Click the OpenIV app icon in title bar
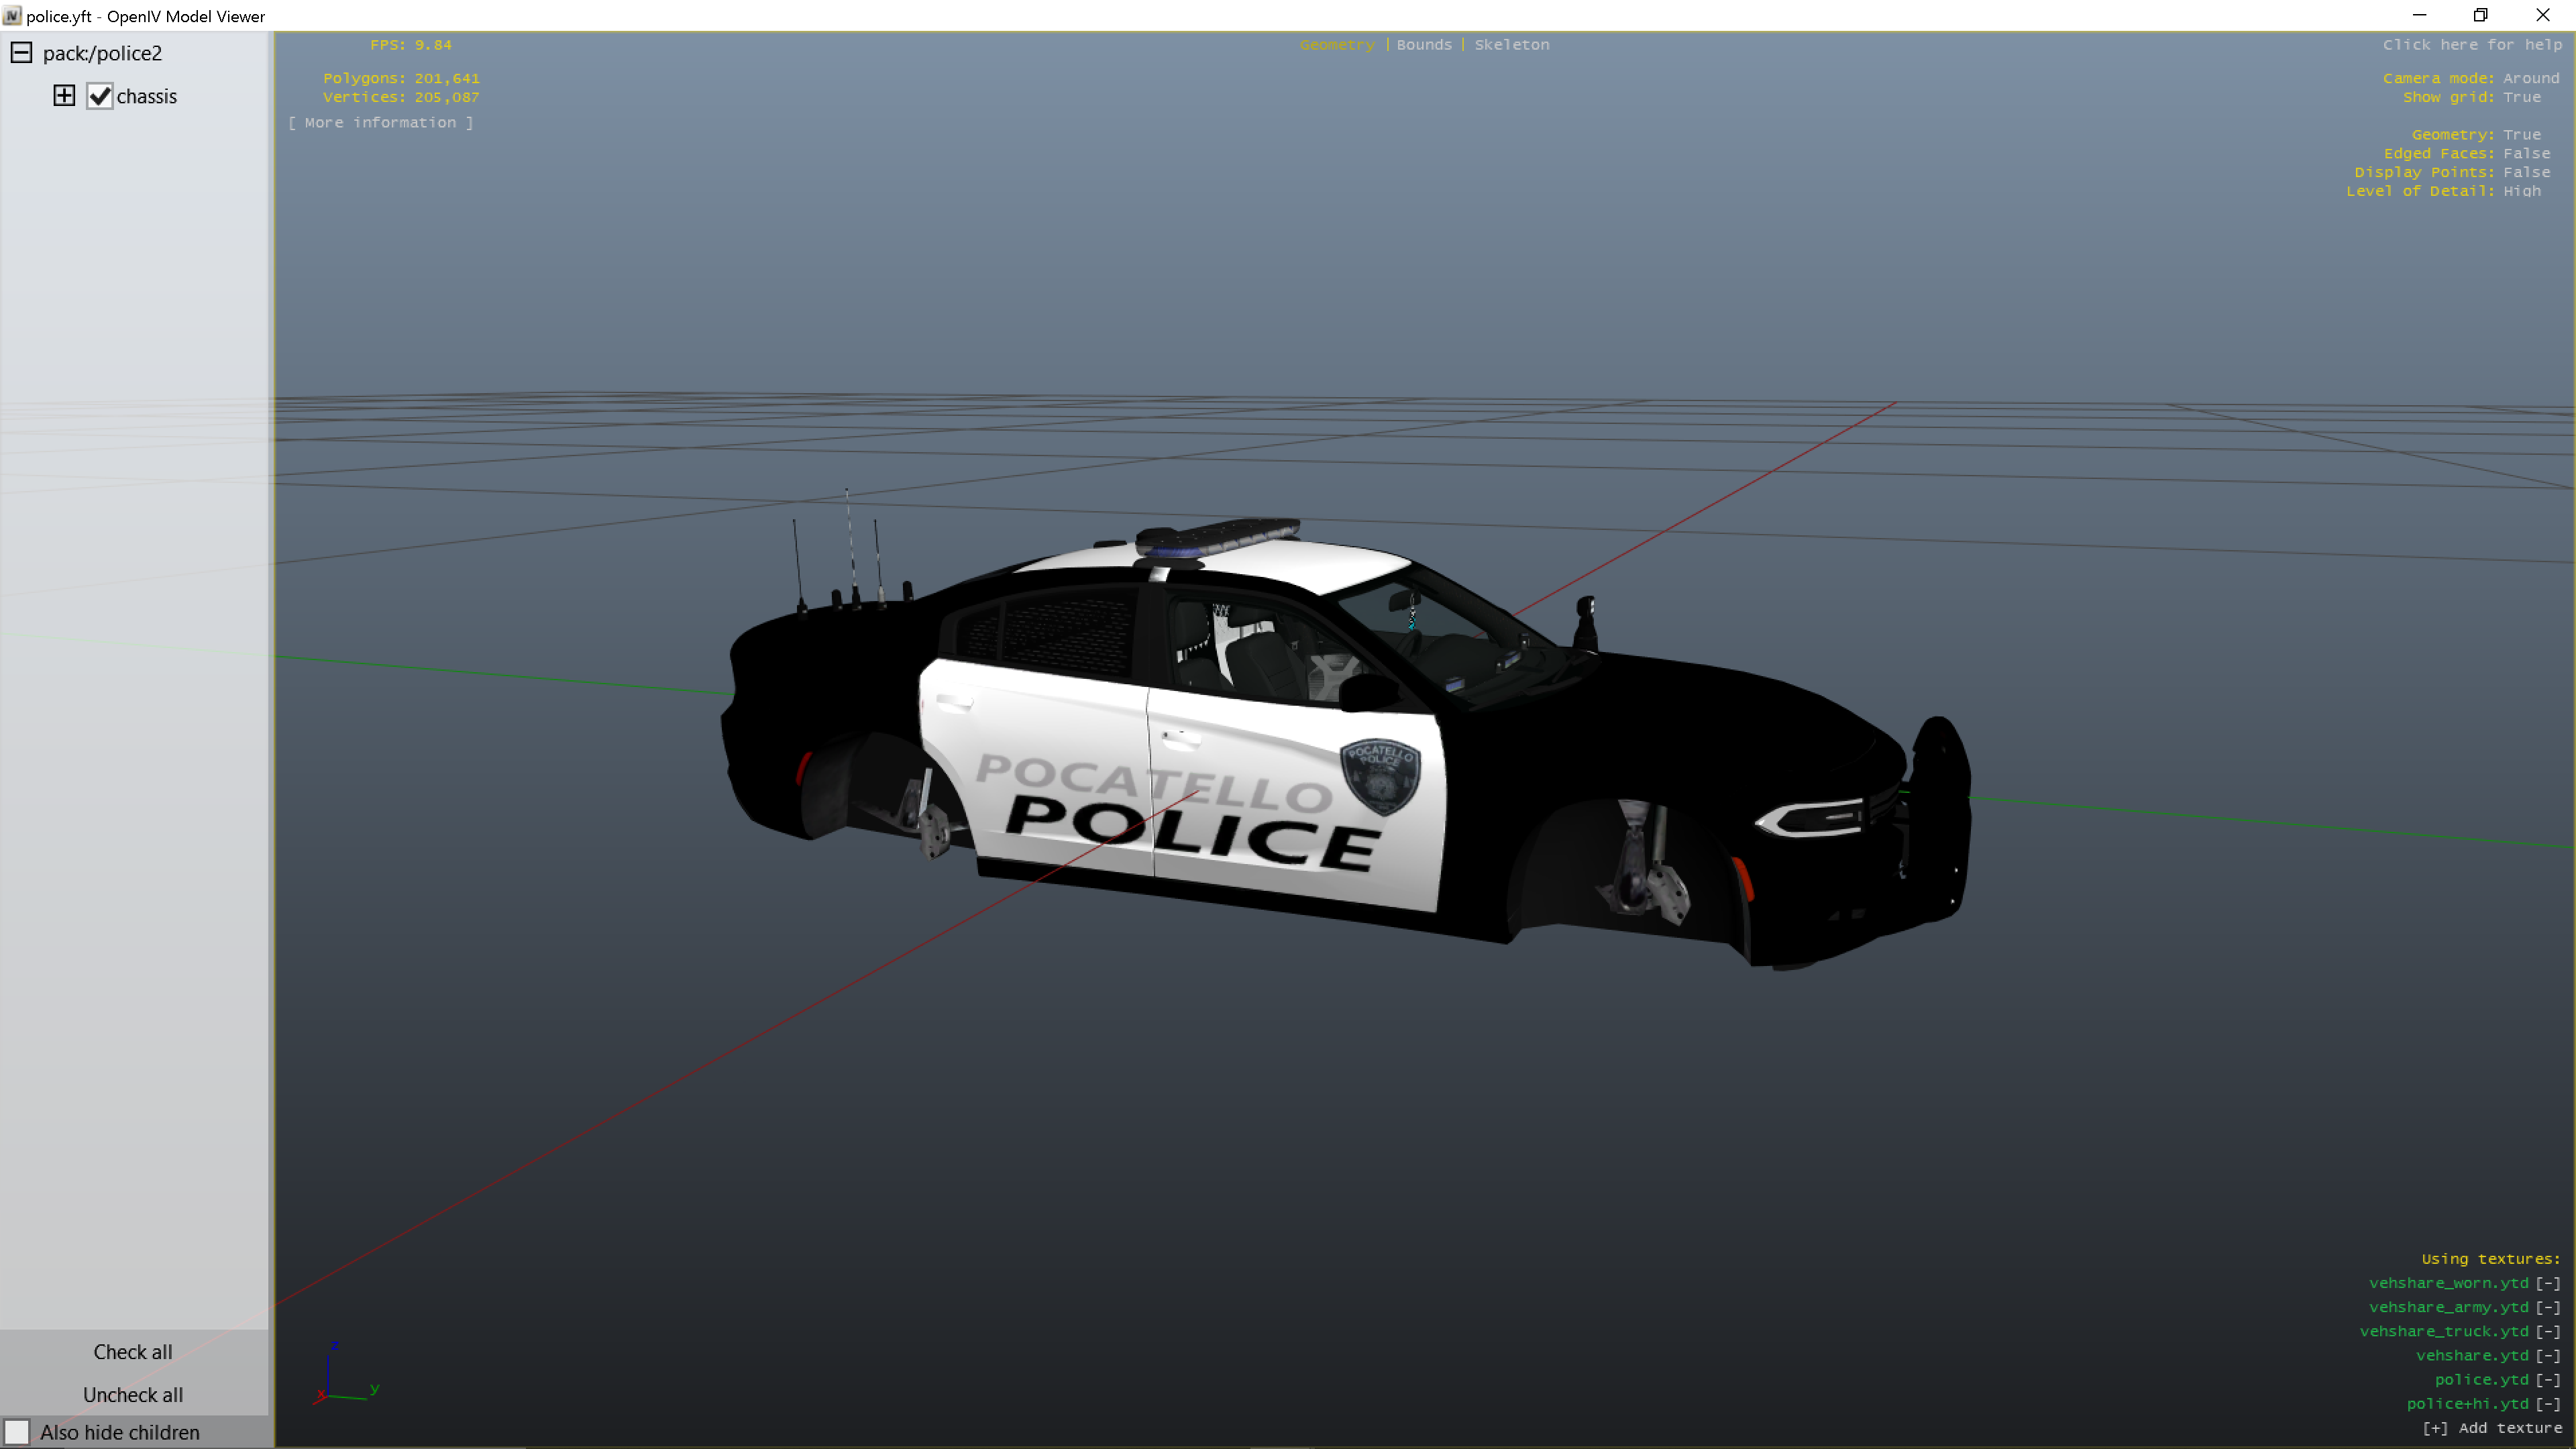 (x=12, y=16)
